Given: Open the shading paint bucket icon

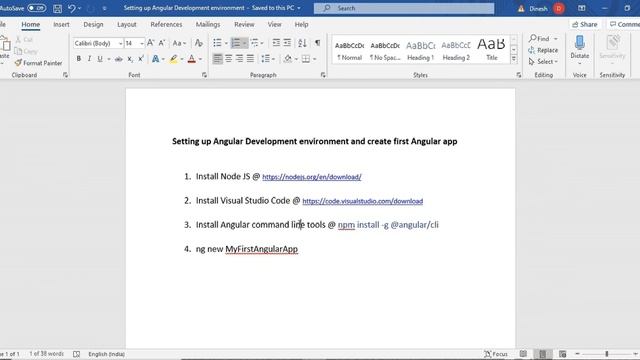Looking at the screenshot, I should point(288,59).
